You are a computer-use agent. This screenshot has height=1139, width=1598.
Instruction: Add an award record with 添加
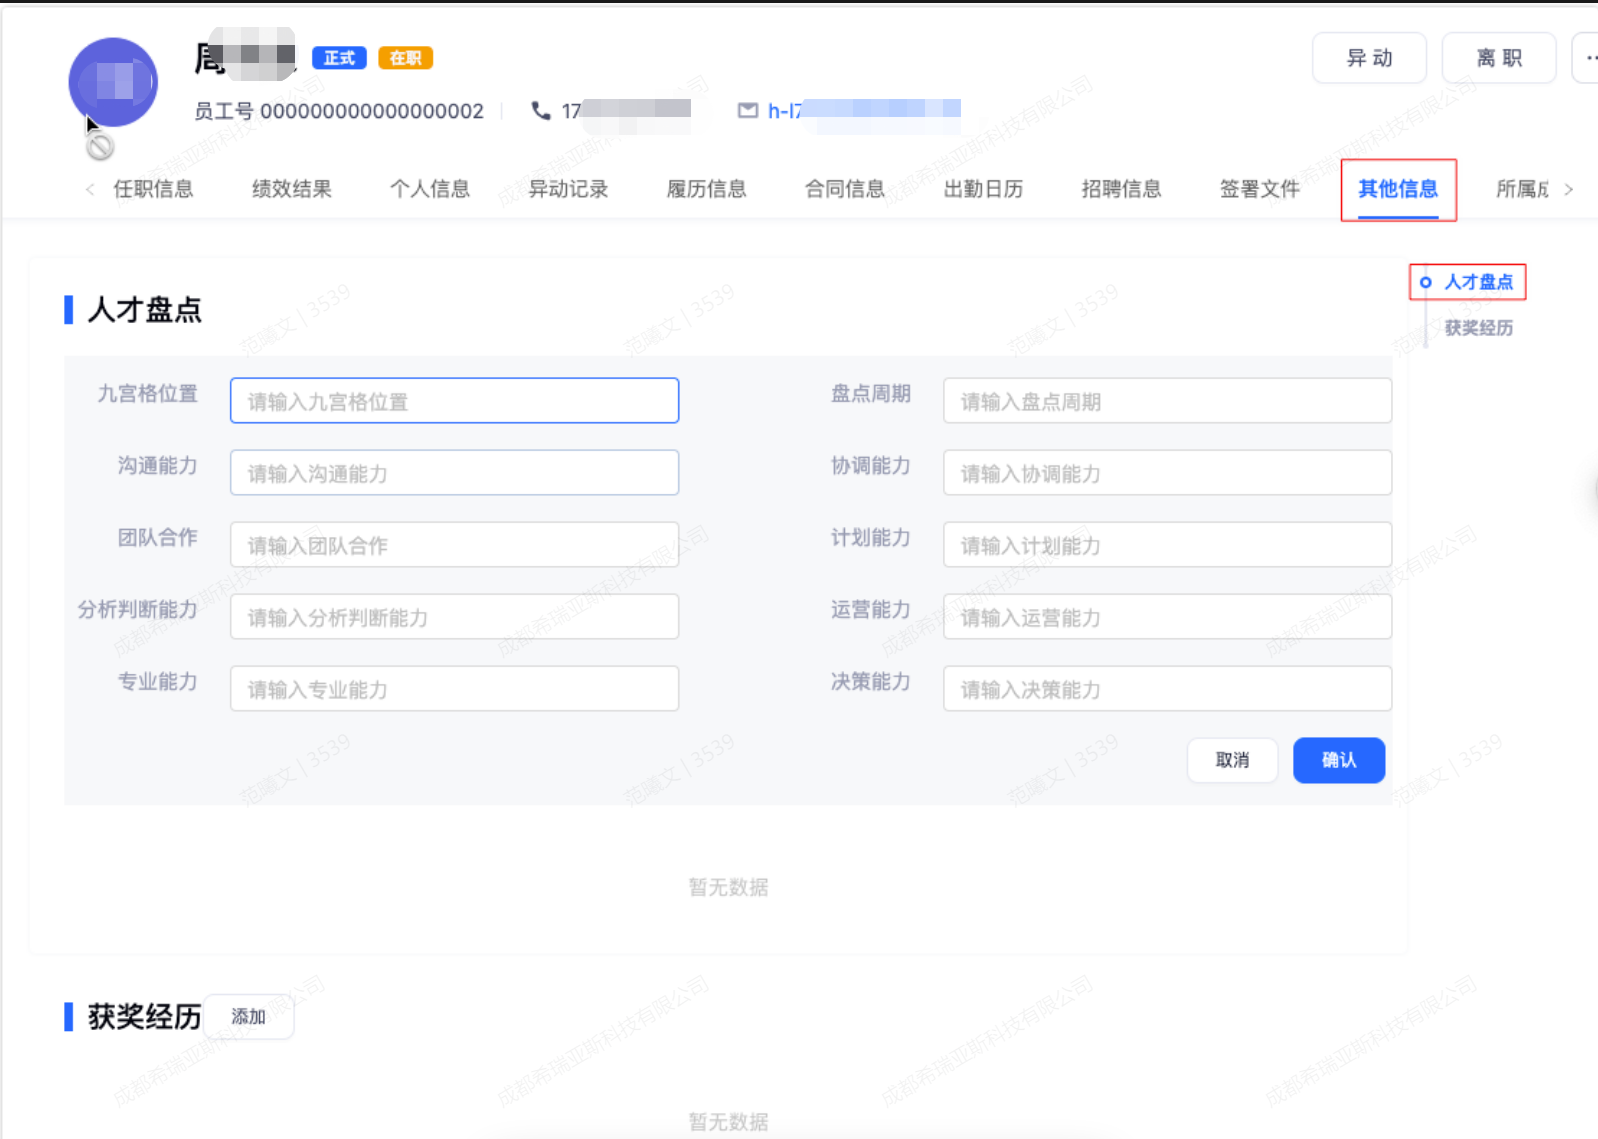(x=248, y=1017)
